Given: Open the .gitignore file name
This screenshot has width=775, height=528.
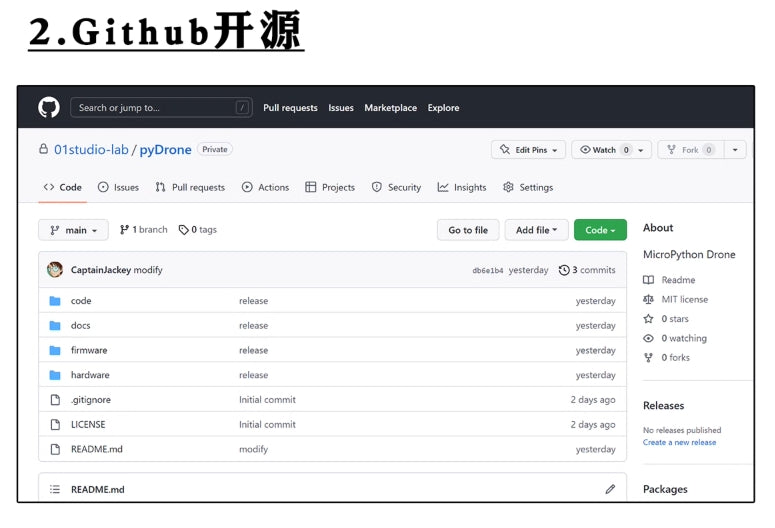Looking at the screenshot, I should 90,399.
